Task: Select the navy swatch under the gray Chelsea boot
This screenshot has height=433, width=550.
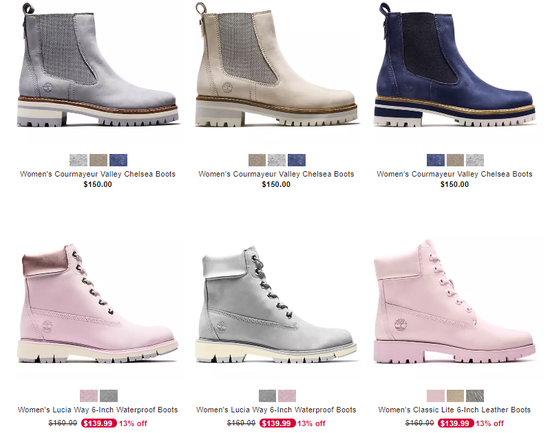Action: point(118,160)
